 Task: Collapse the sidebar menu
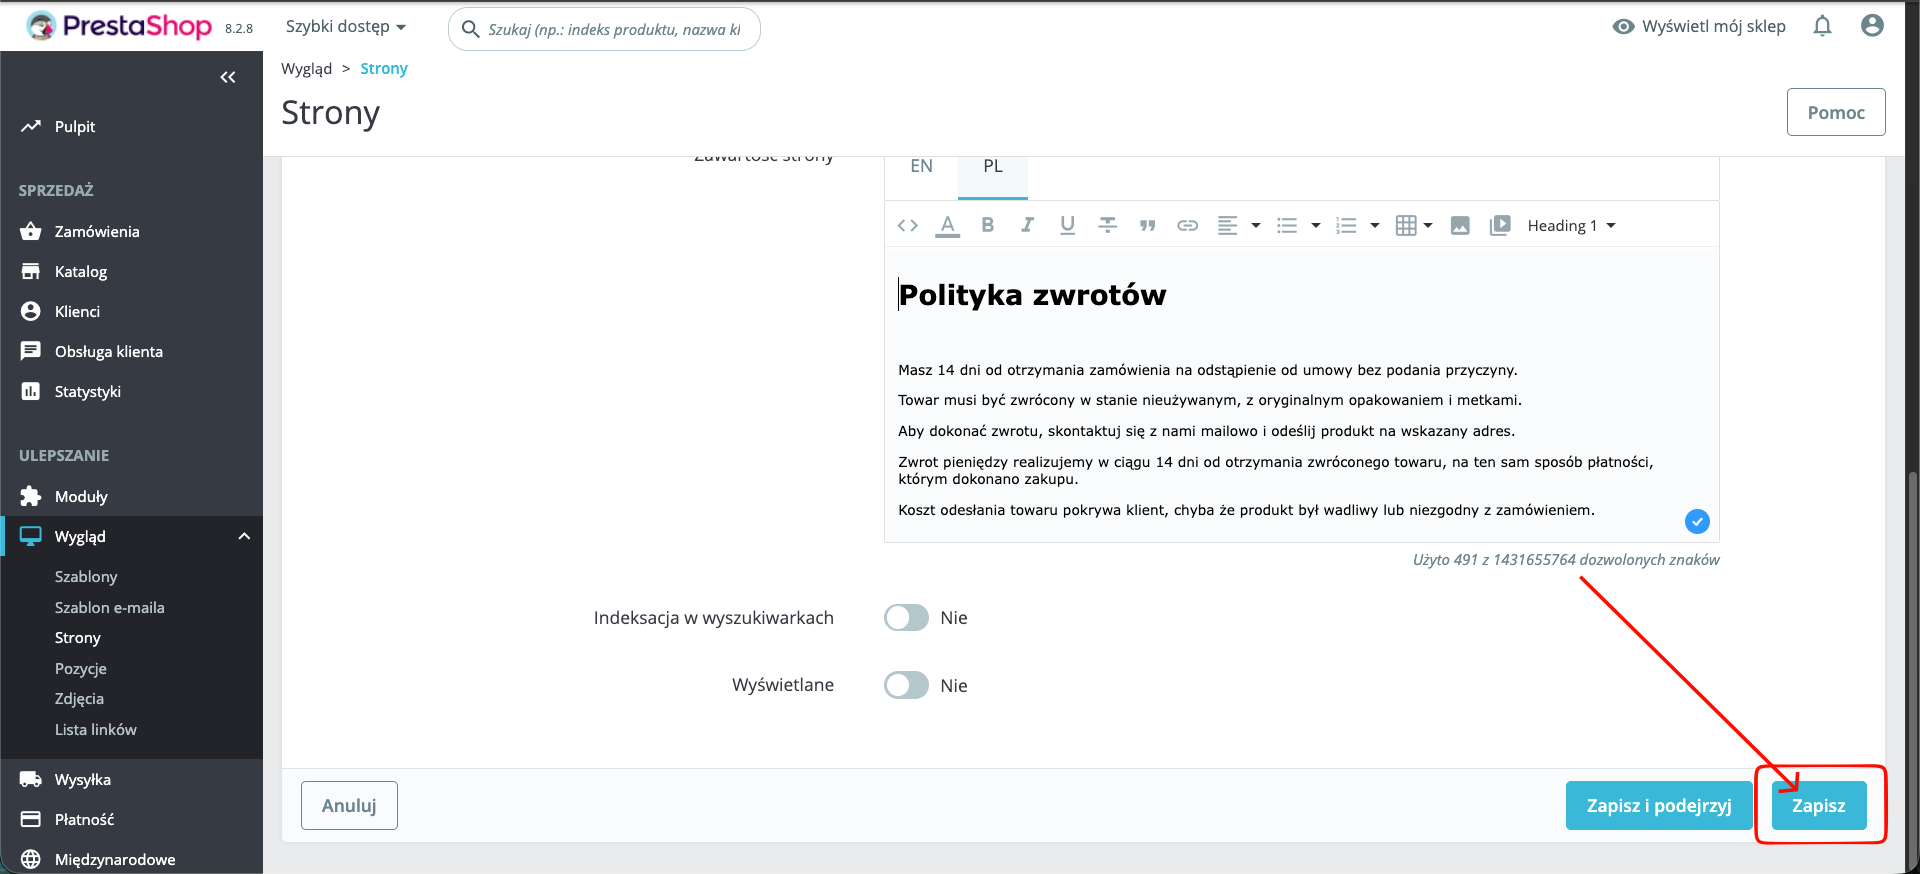[x=228, y=77]
